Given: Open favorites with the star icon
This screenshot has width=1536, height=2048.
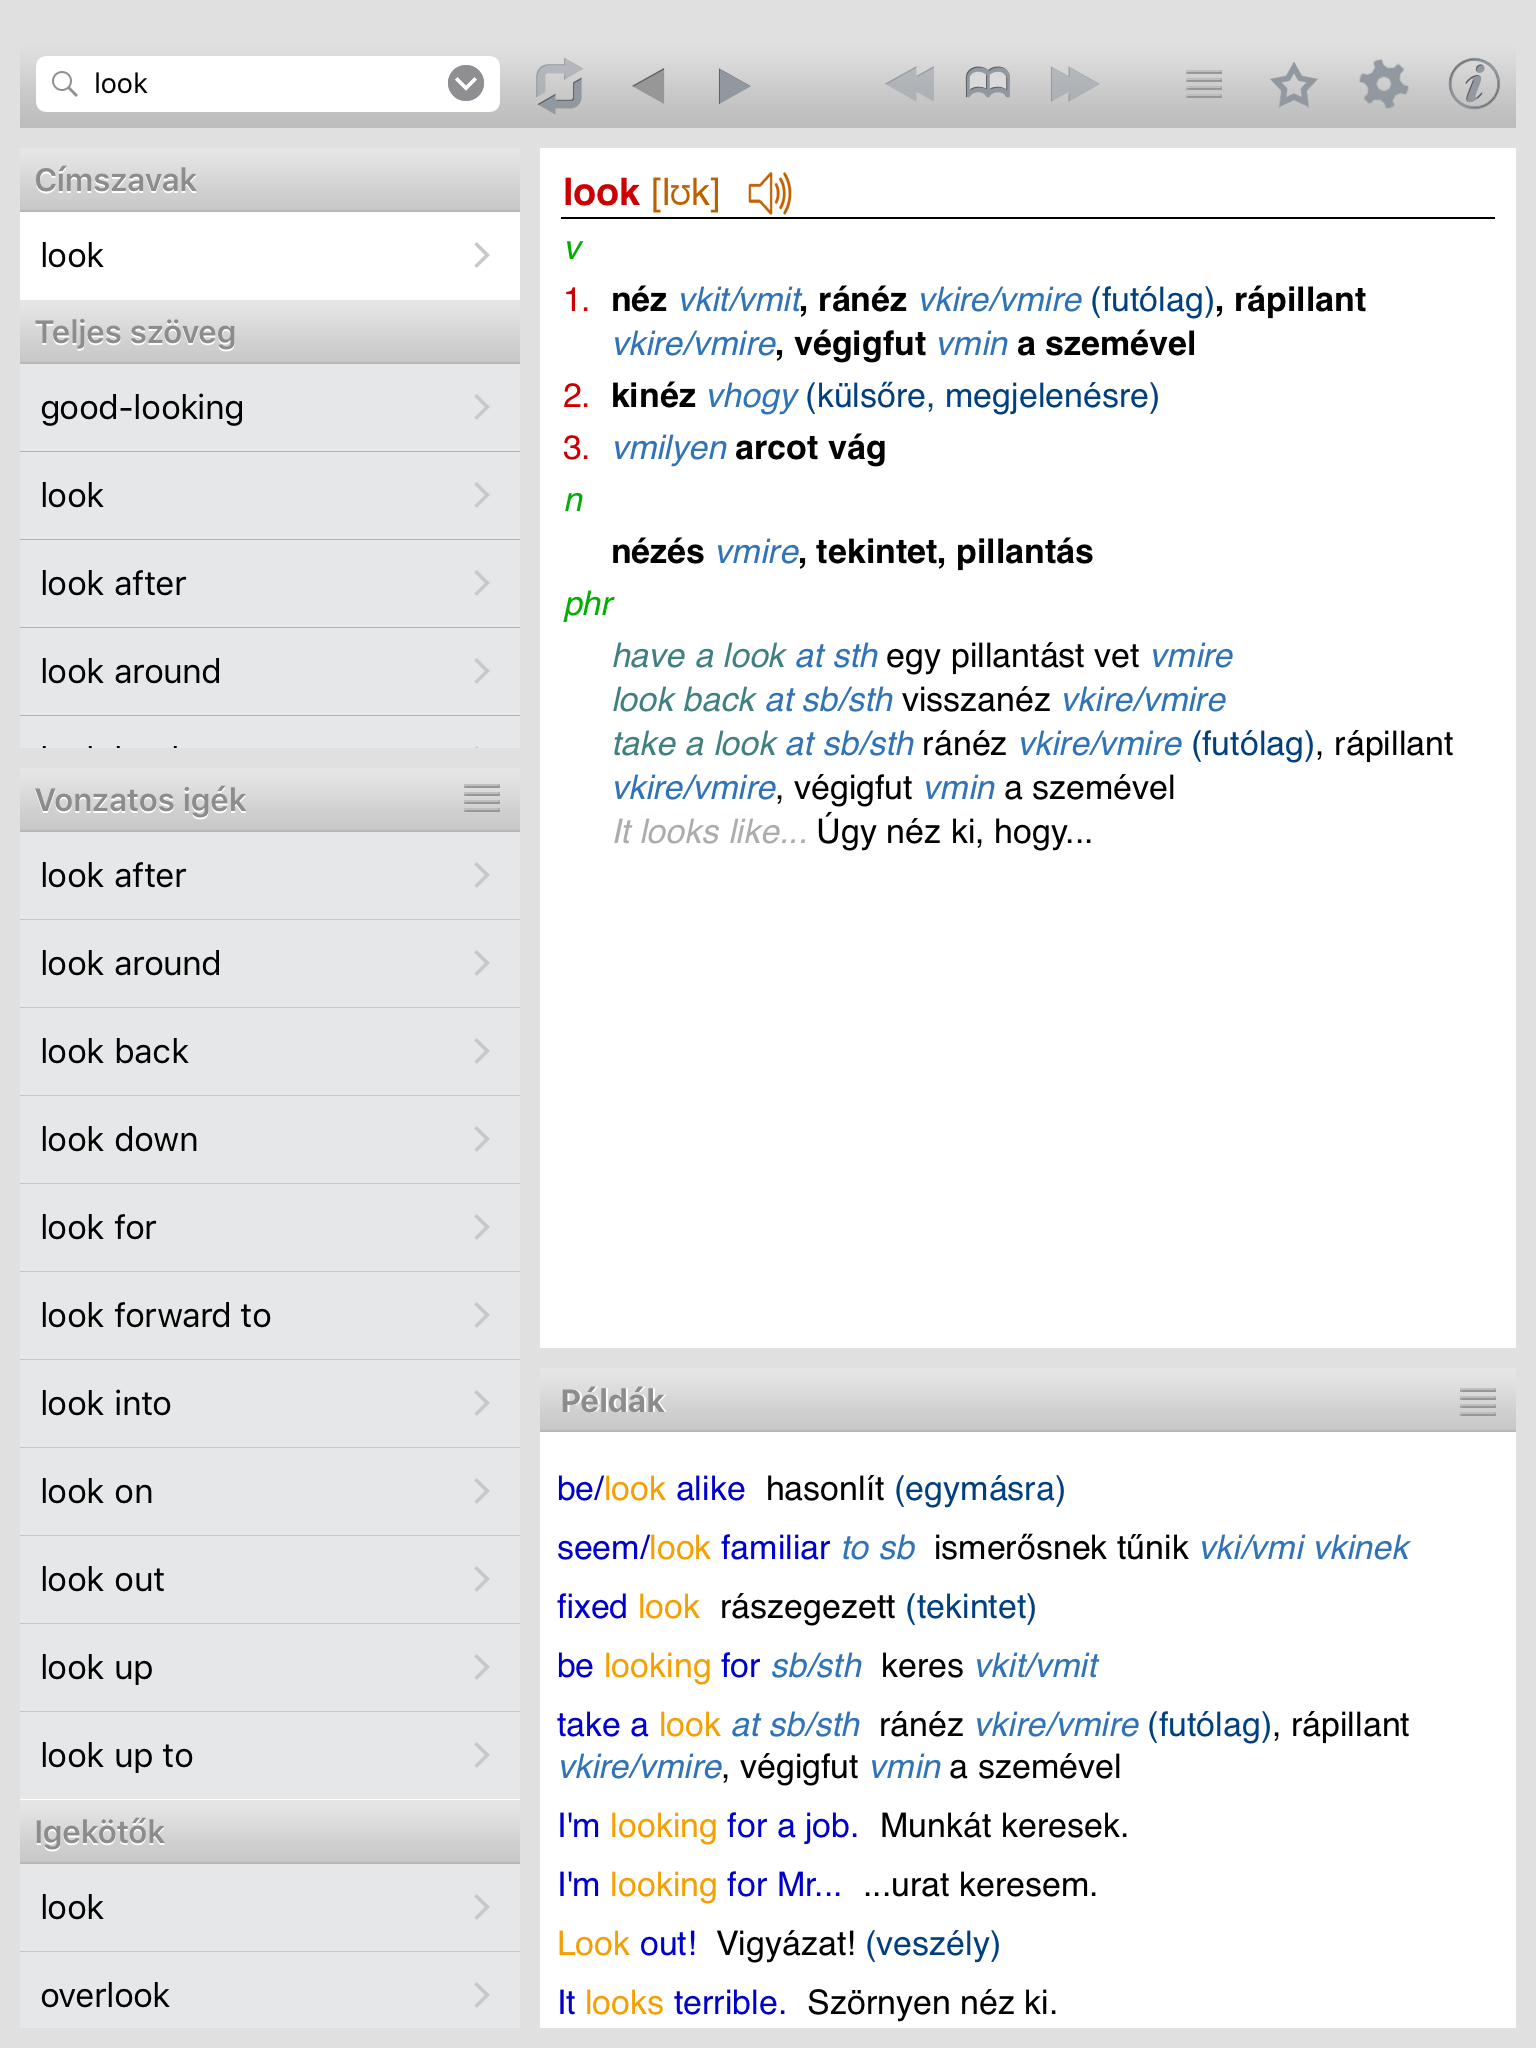Looking at the screenshot, I should [x=1293, y=84].
